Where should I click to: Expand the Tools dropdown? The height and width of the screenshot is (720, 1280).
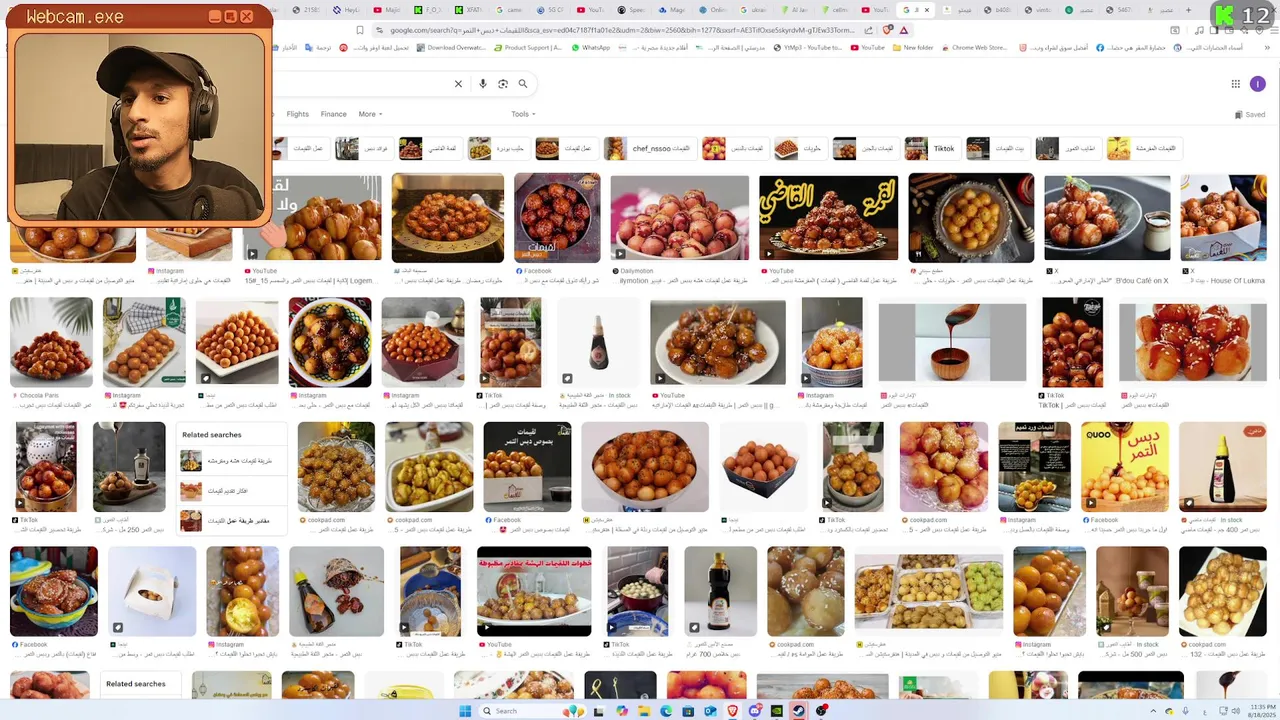point(523,114)
